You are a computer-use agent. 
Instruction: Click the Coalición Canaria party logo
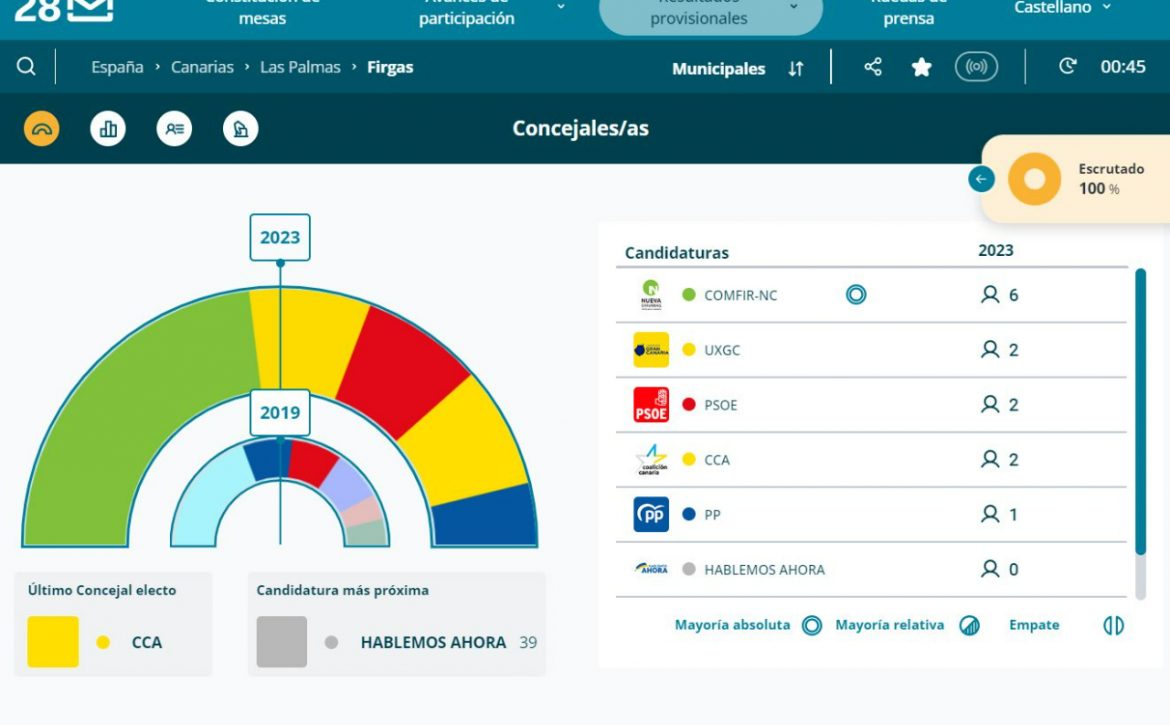651,459
